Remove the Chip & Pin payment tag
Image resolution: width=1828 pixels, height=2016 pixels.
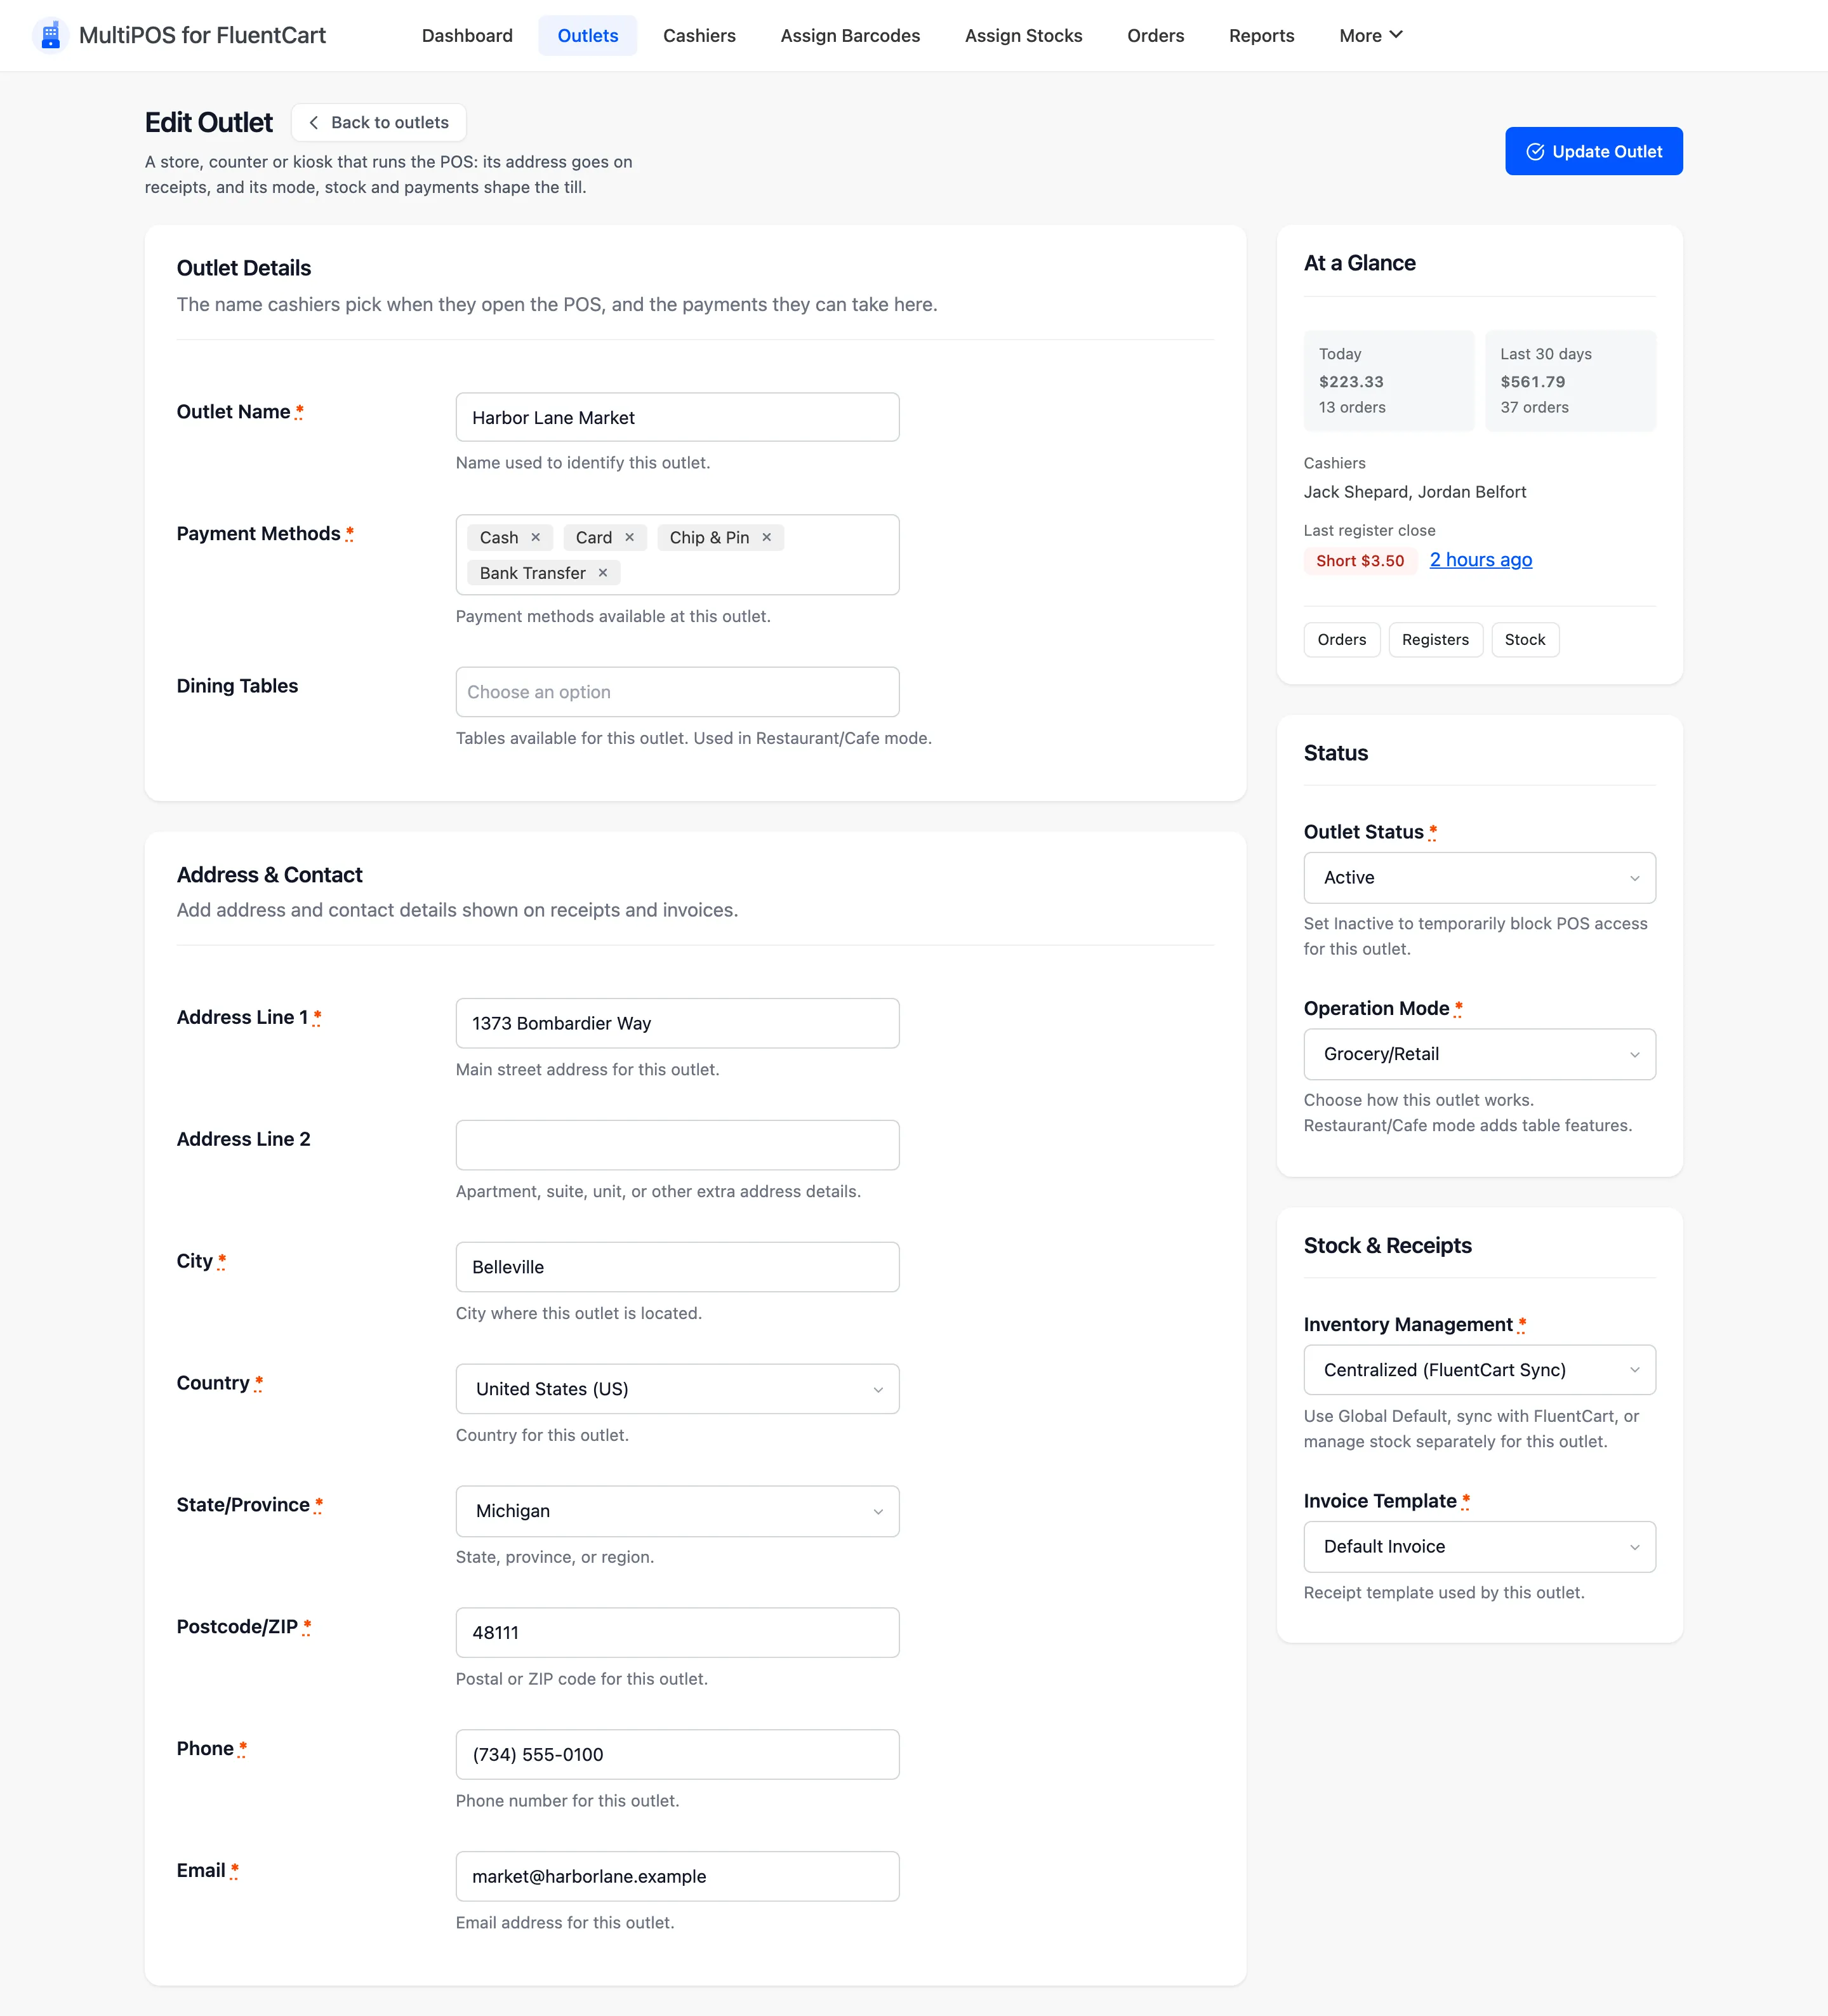click(x=767, y=537)
